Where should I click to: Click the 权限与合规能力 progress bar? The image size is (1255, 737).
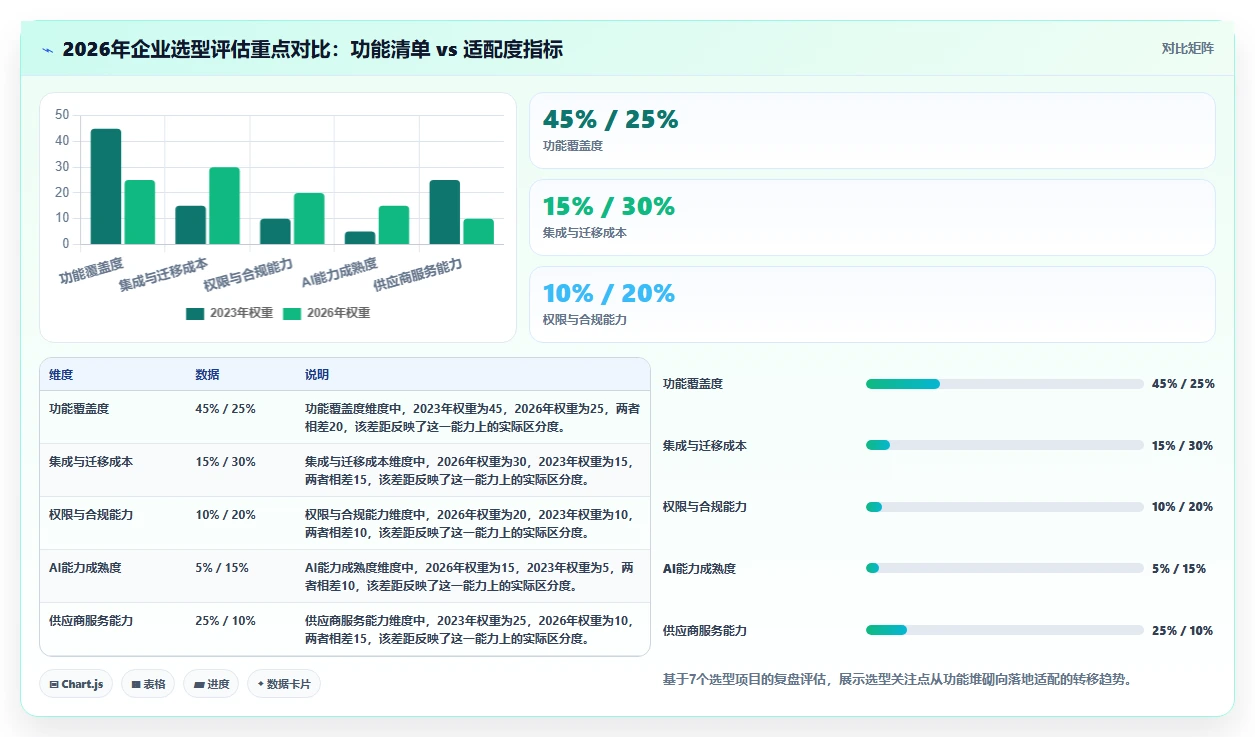coord(1004,507)
